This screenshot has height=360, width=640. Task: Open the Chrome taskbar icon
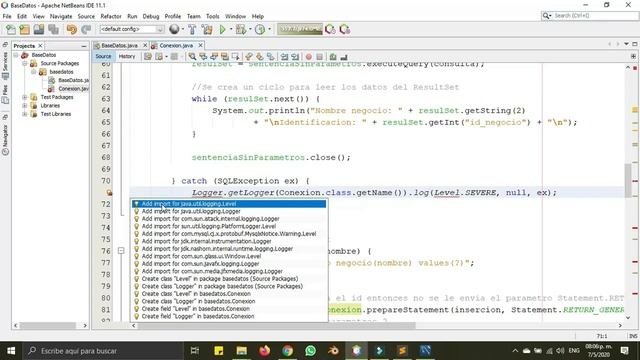(288, 351)
